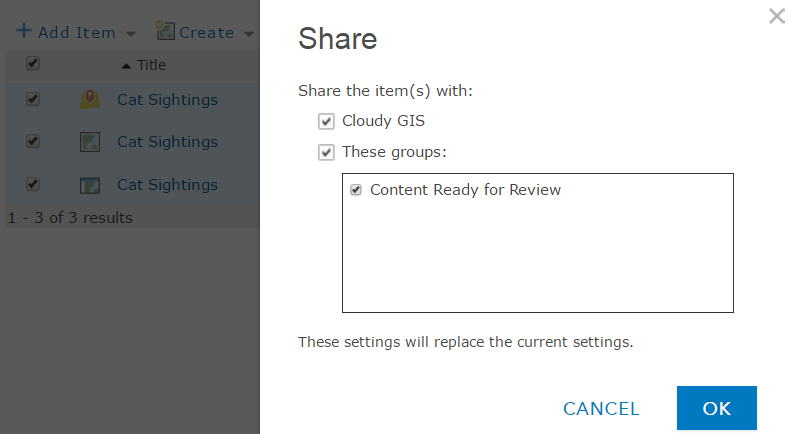Viewport: 789px width, 434px height.
Task: Toggle the select-all checkbox in the header
Action: (33, 64)
